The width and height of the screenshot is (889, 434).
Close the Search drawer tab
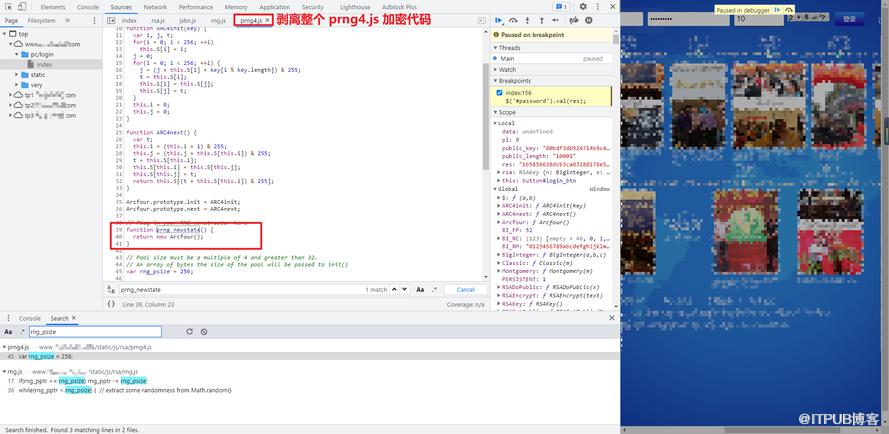coord(74,318)
